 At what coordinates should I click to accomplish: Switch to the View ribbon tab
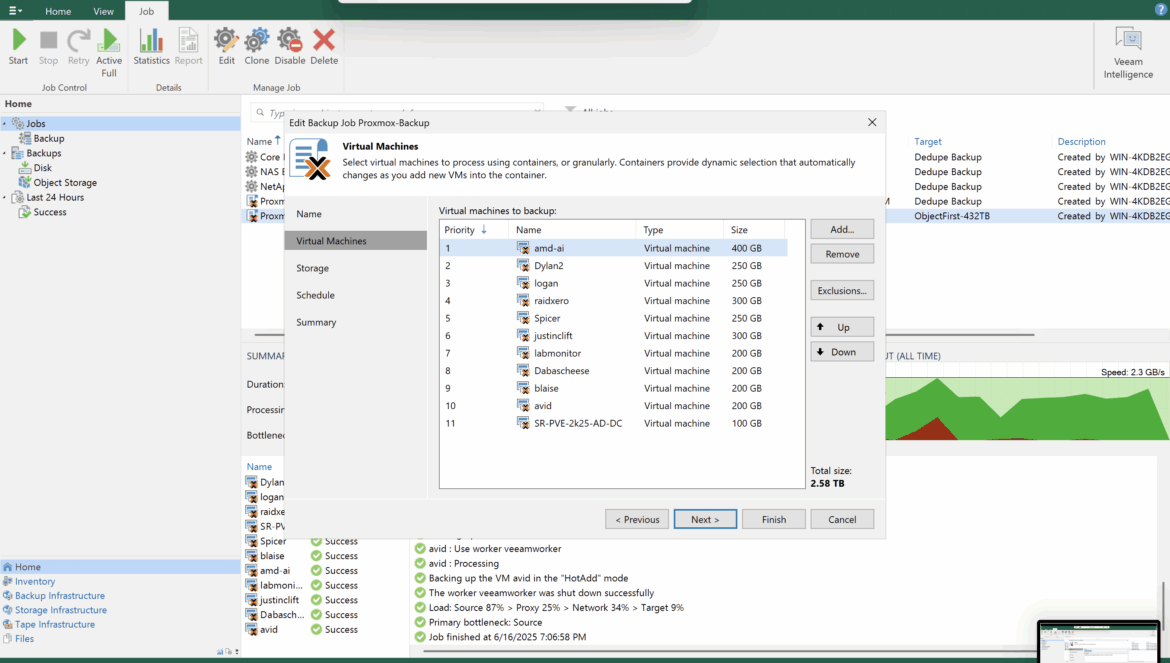(104, 11)
